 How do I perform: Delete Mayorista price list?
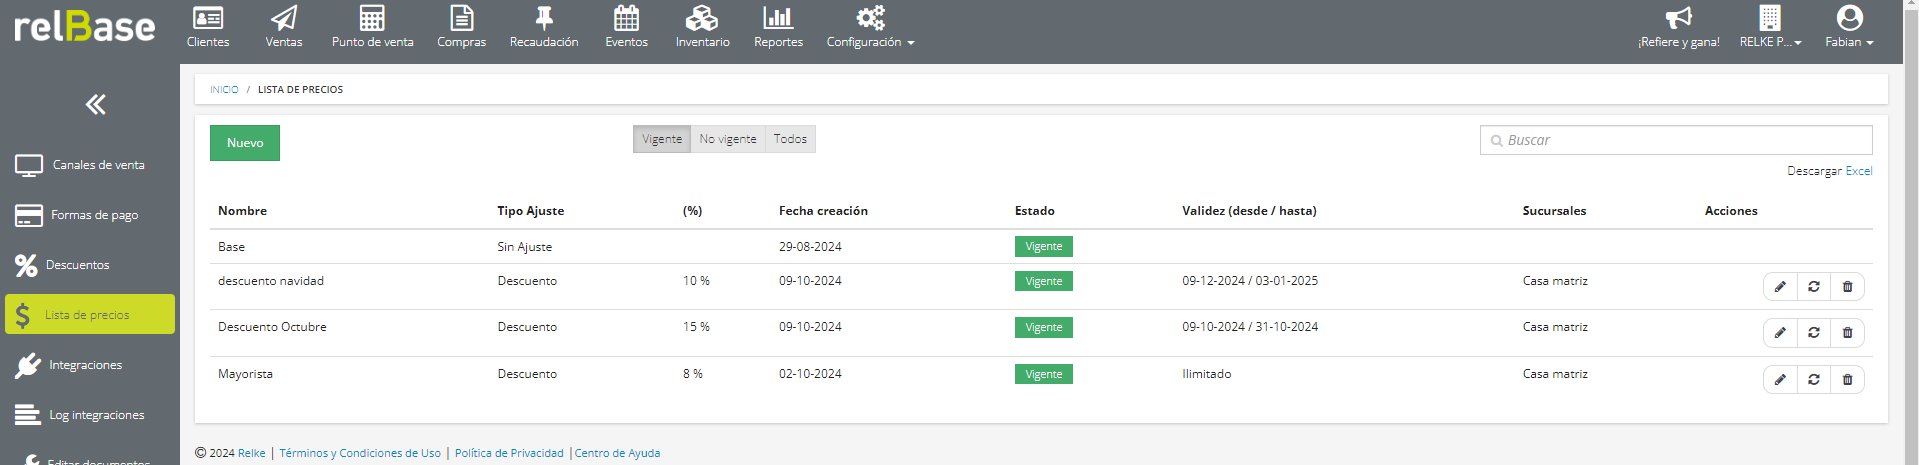[1847, 380]
